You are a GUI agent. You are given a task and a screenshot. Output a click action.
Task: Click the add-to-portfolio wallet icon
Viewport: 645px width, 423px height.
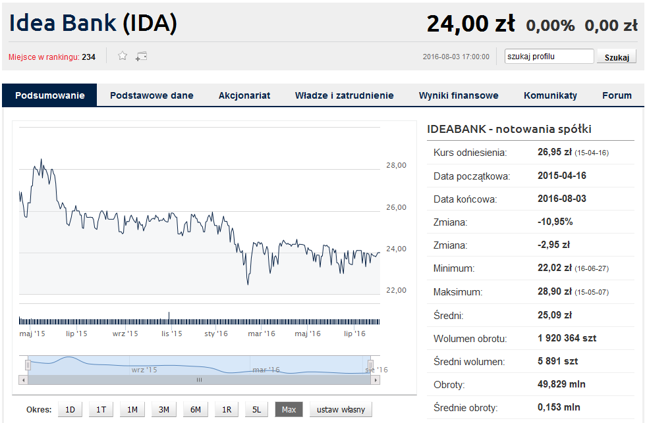pos(141,56)
